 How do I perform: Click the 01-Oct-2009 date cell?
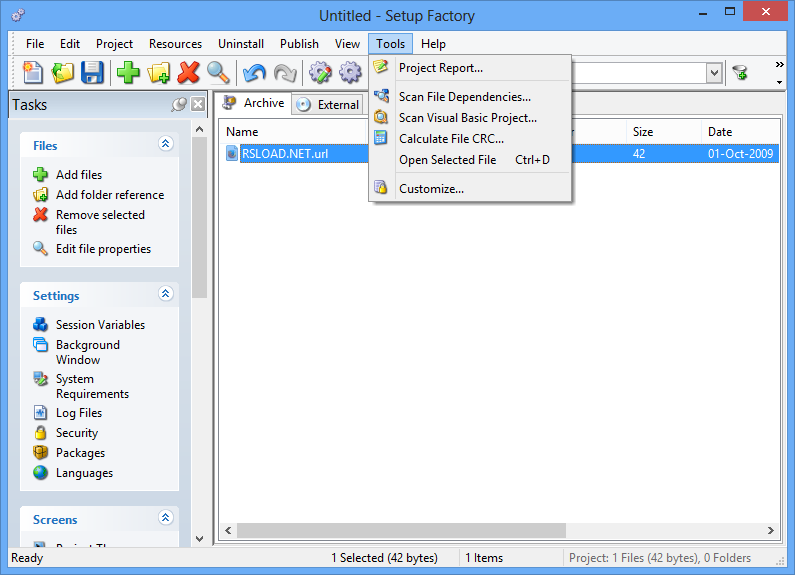740,154
